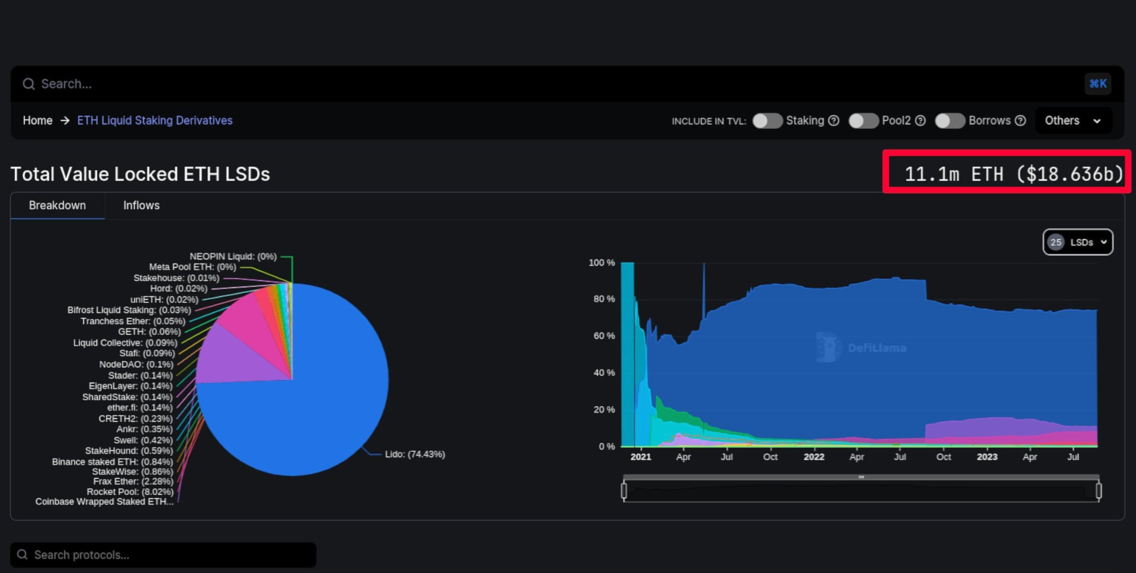
Task: Click the 'Total Value Locked ETH LSDs' heading
Action: pos(140,175)
